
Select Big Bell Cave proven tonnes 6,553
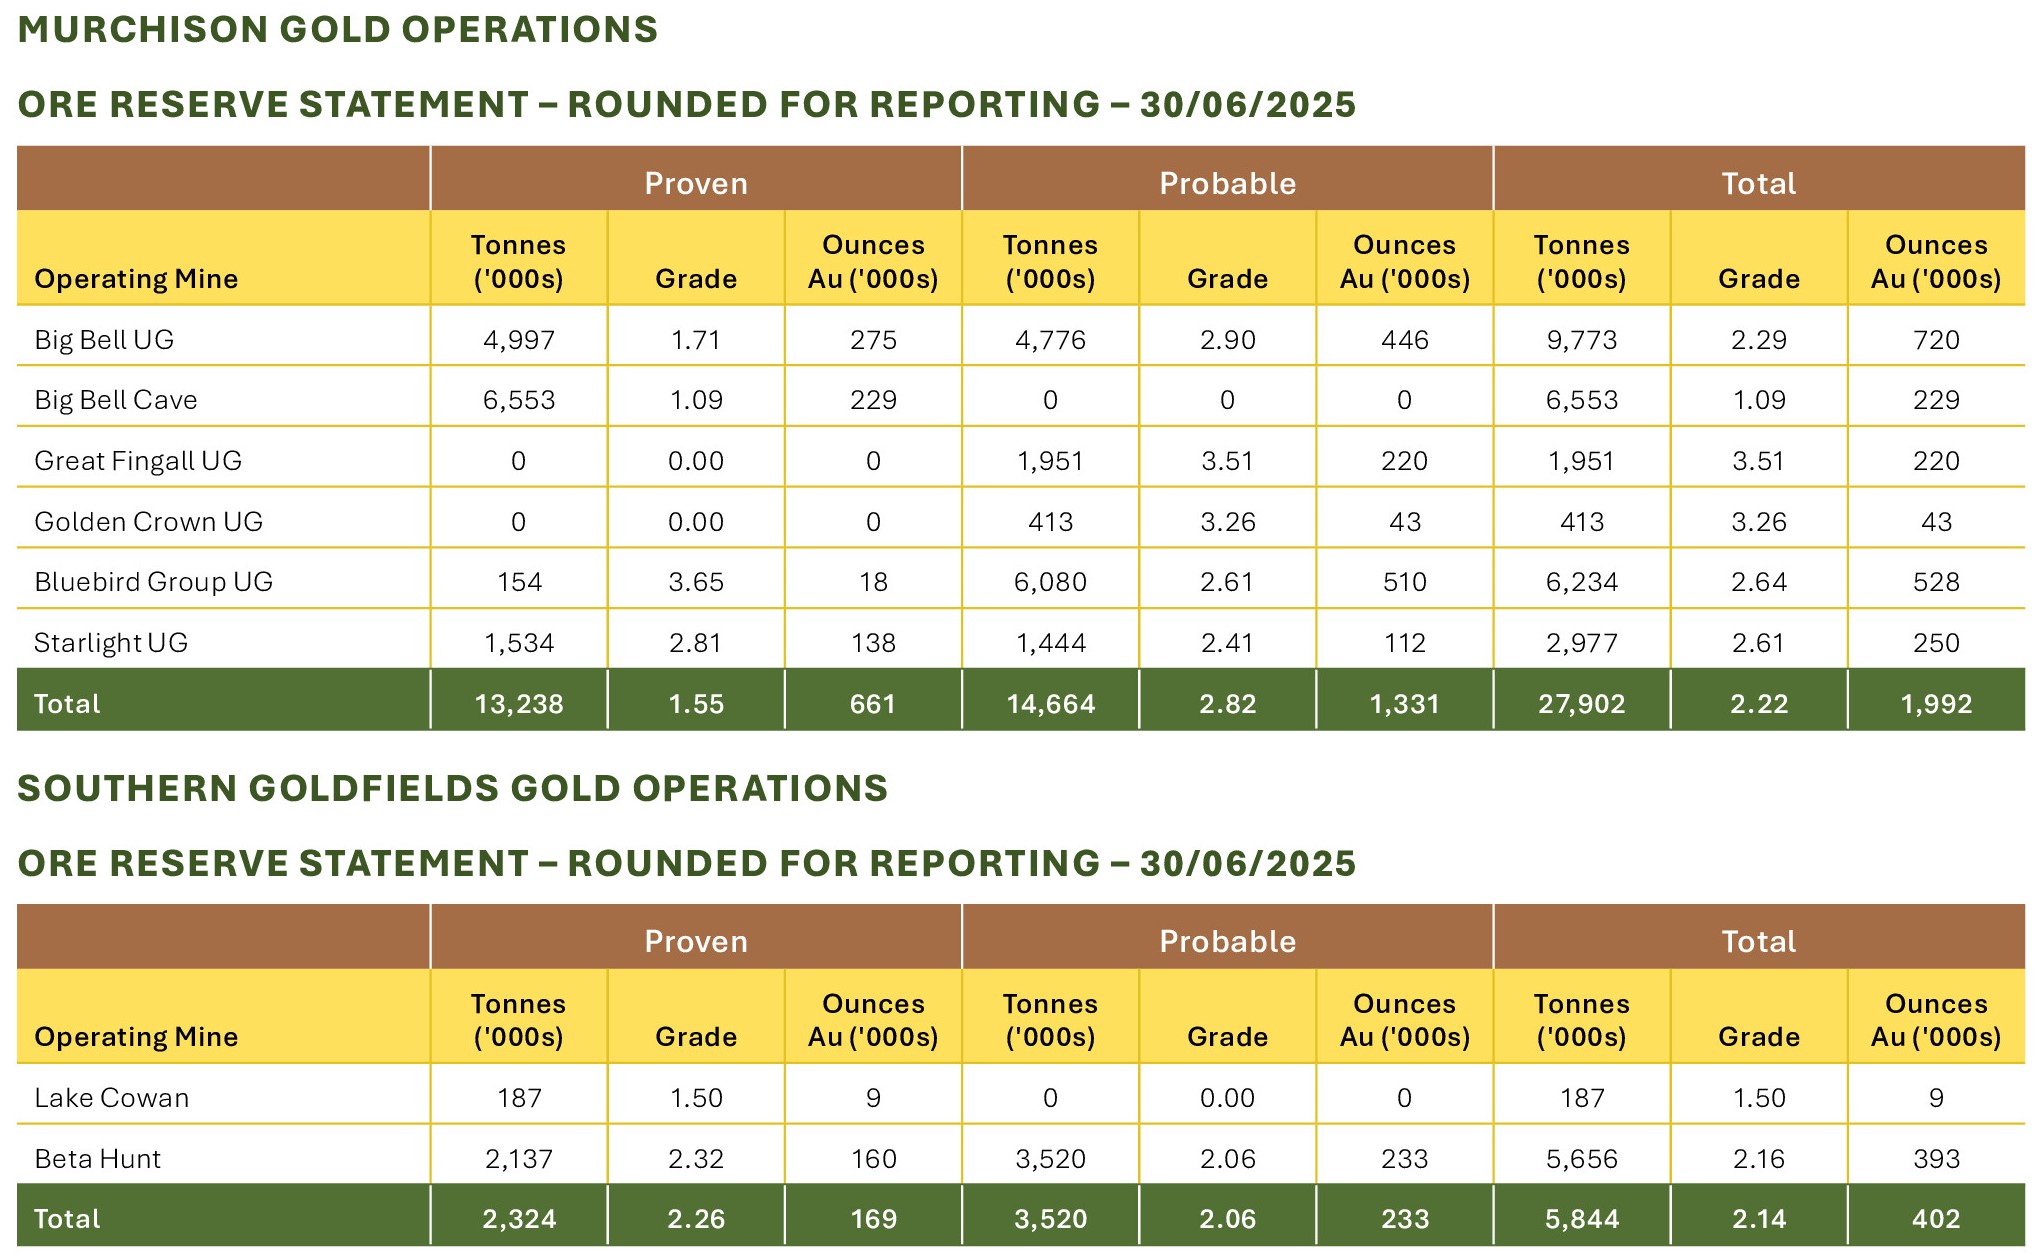(519, 400)
